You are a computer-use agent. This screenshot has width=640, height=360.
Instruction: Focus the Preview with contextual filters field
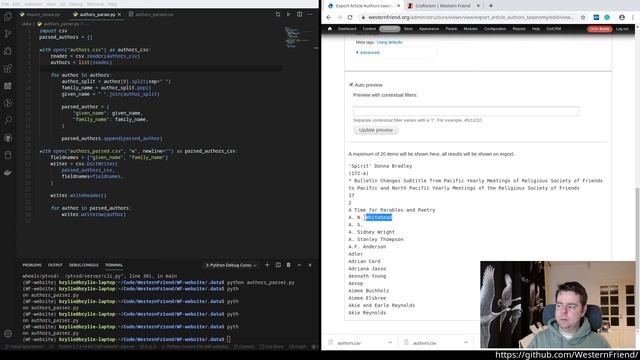(466, 111)
